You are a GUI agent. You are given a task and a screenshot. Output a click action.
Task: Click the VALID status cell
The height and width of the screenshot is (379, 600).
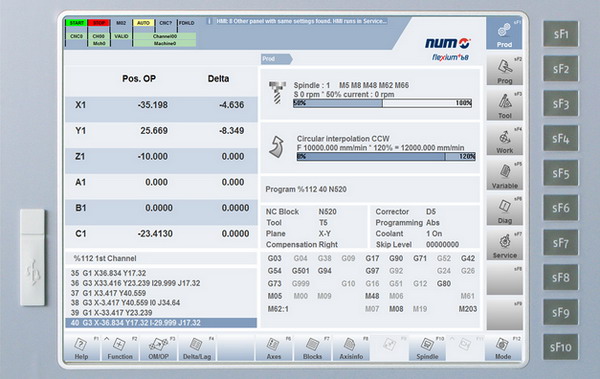pyautogui.click(x=121, y=36)
